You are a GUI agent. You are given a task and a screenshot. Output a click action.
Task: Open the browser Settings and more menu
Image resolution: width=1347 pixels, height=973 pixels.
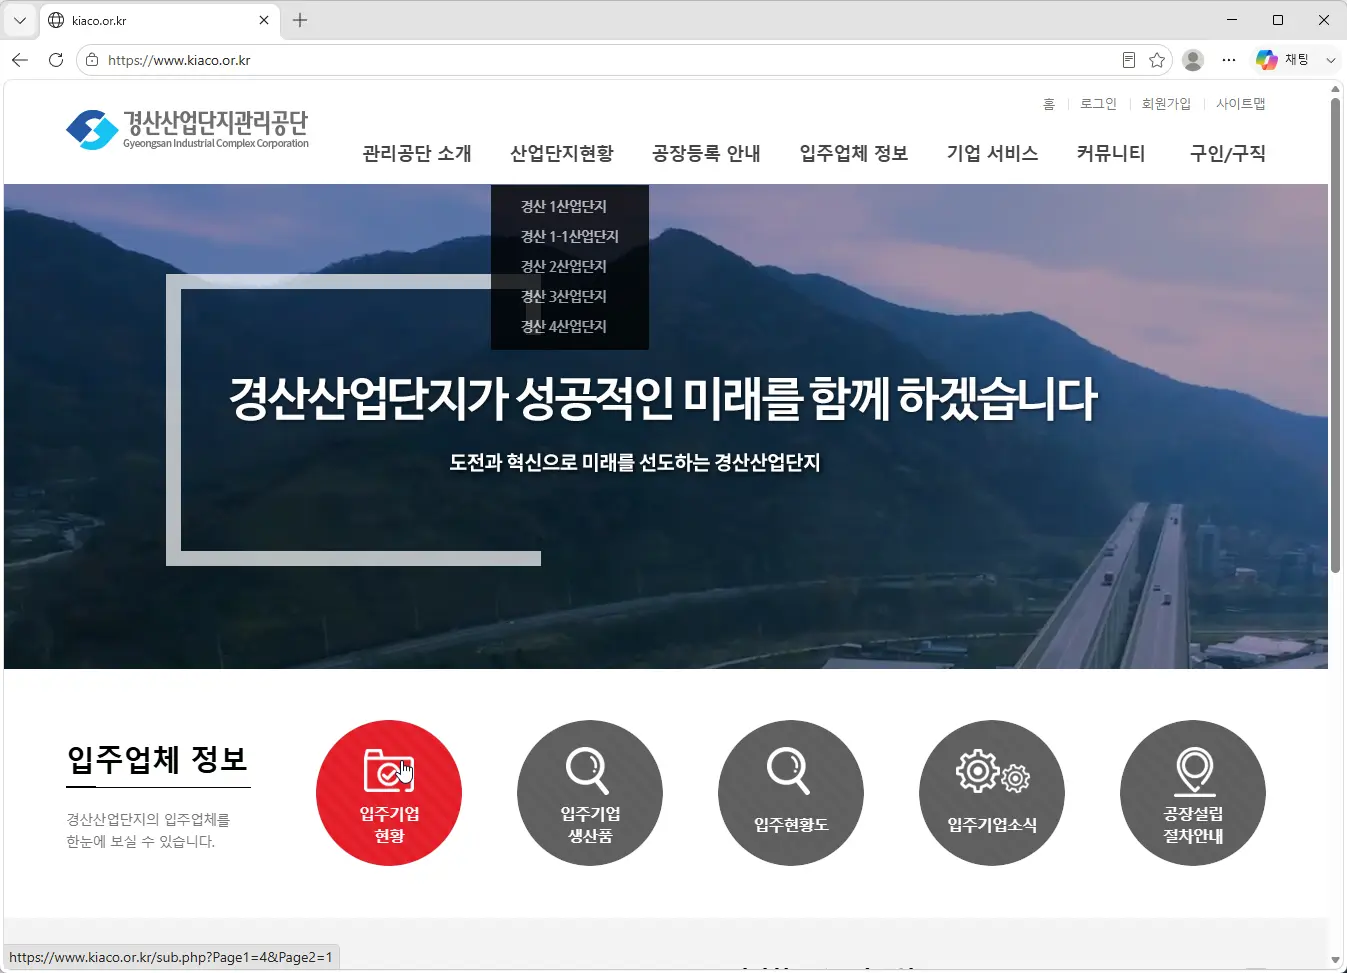pos(1229,60)
